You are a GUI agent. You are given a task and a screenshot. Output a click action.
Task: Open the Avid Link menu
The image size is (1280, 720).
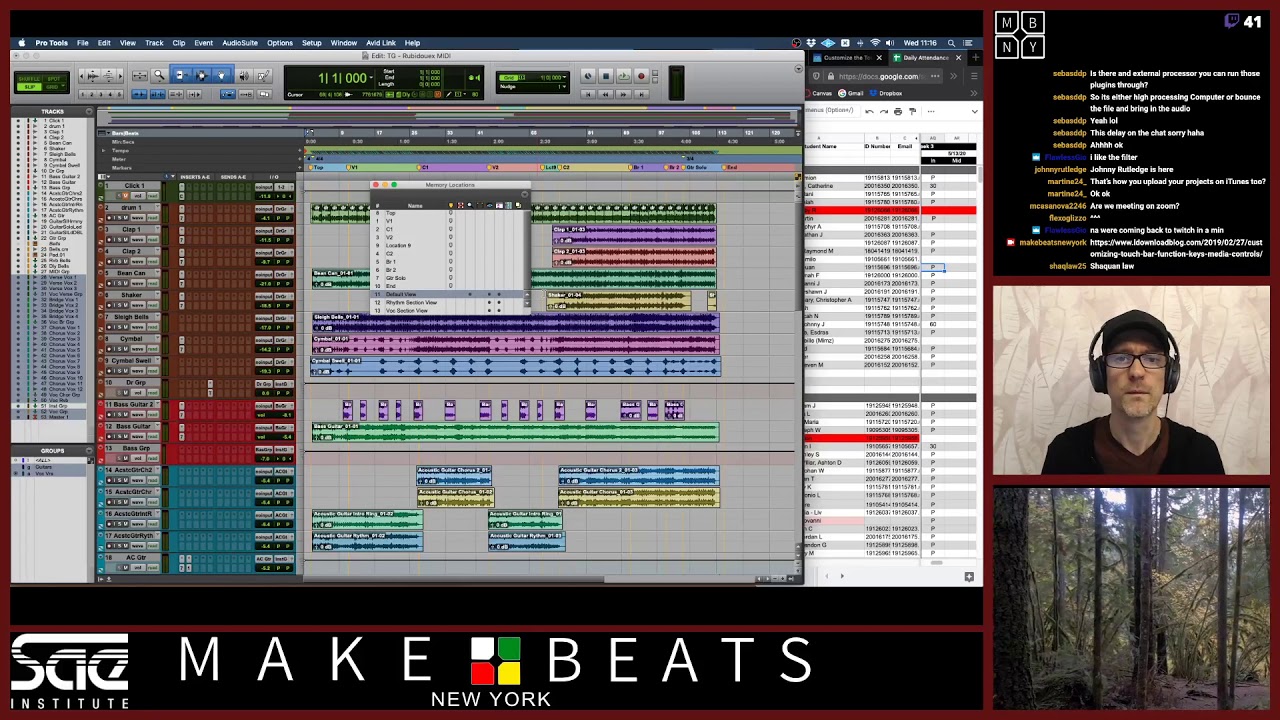(381, 43)
